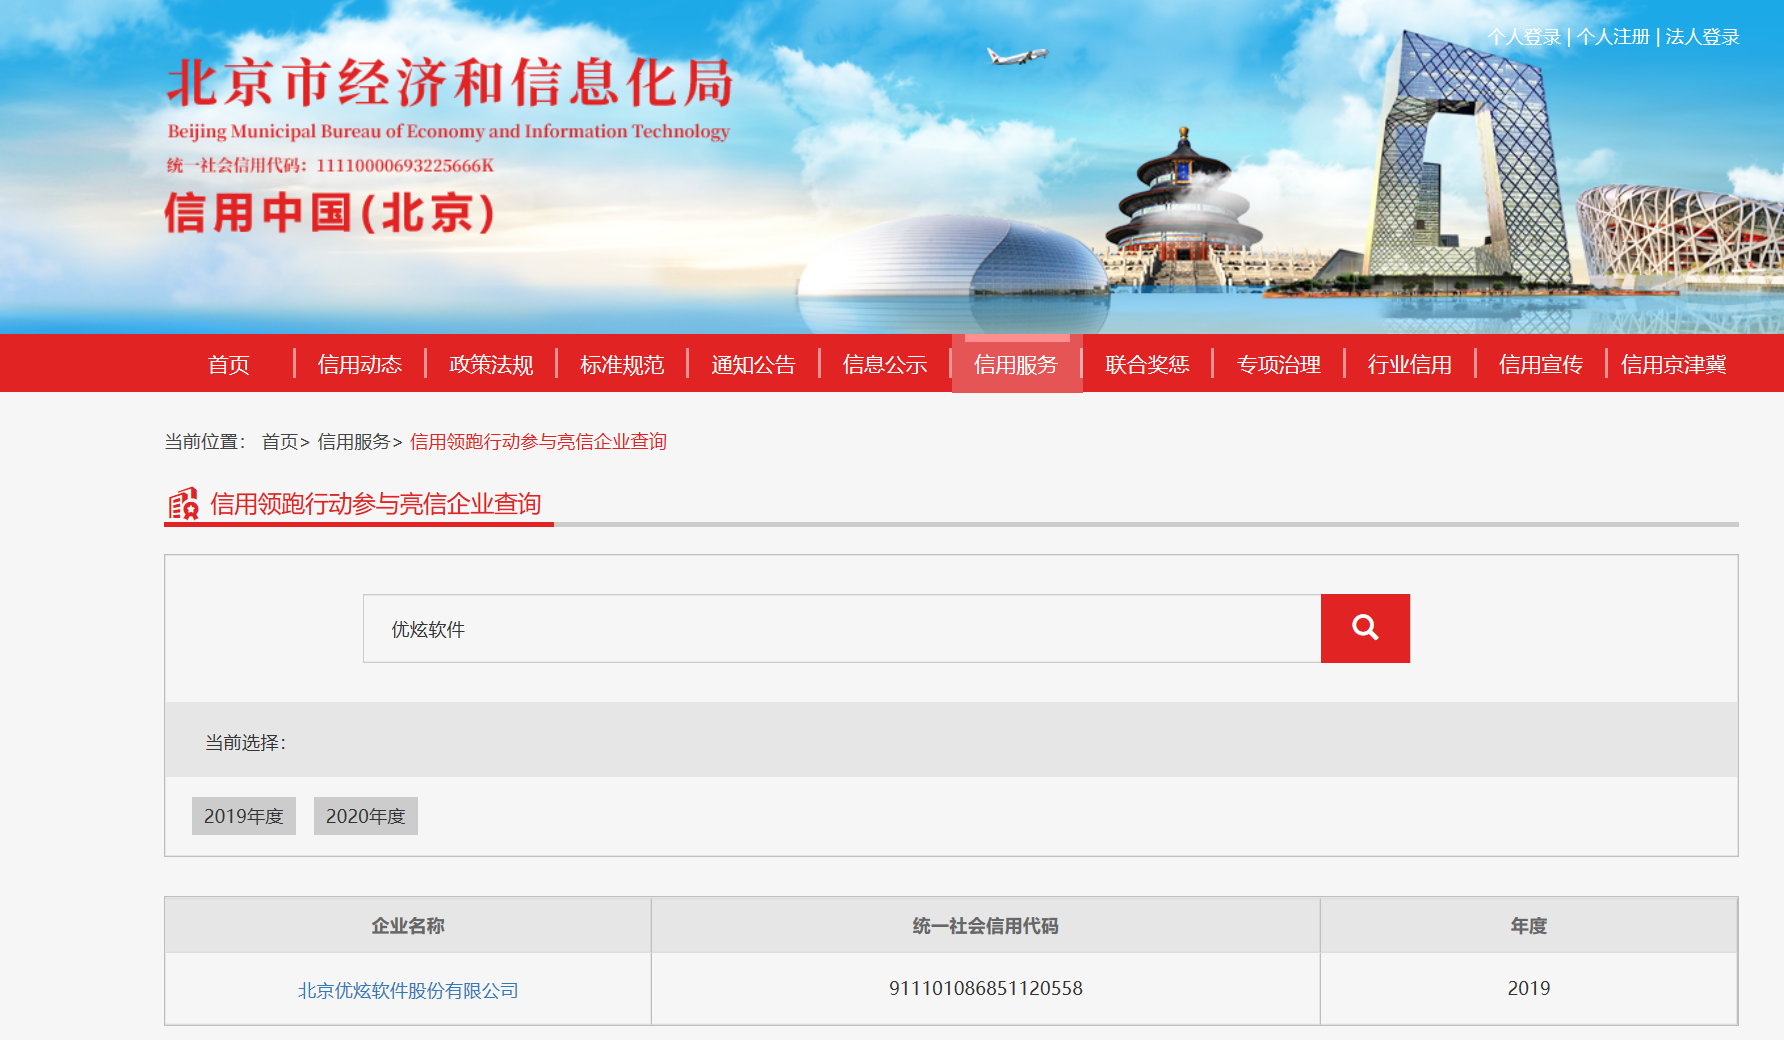Open the 通知公告 section
Screen dimensions: 1784x1040
753,365
